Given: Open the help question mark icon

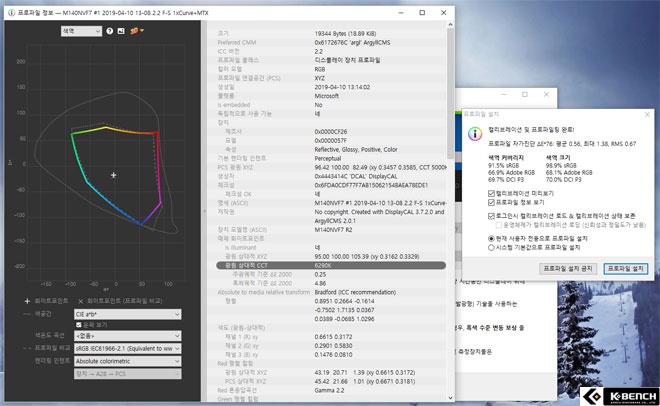Looking at the screenshot, I should (x=109, y=31).
